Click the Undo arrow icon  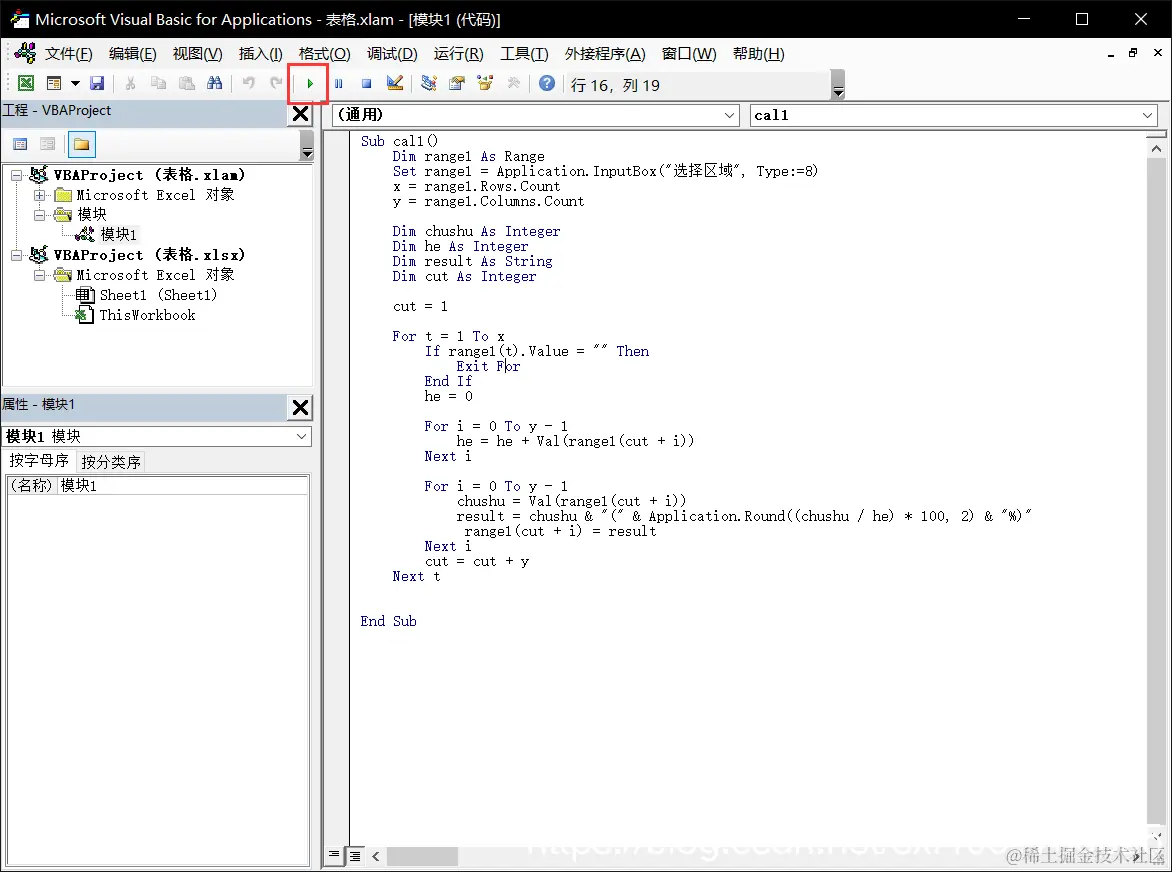coord(249,84)
